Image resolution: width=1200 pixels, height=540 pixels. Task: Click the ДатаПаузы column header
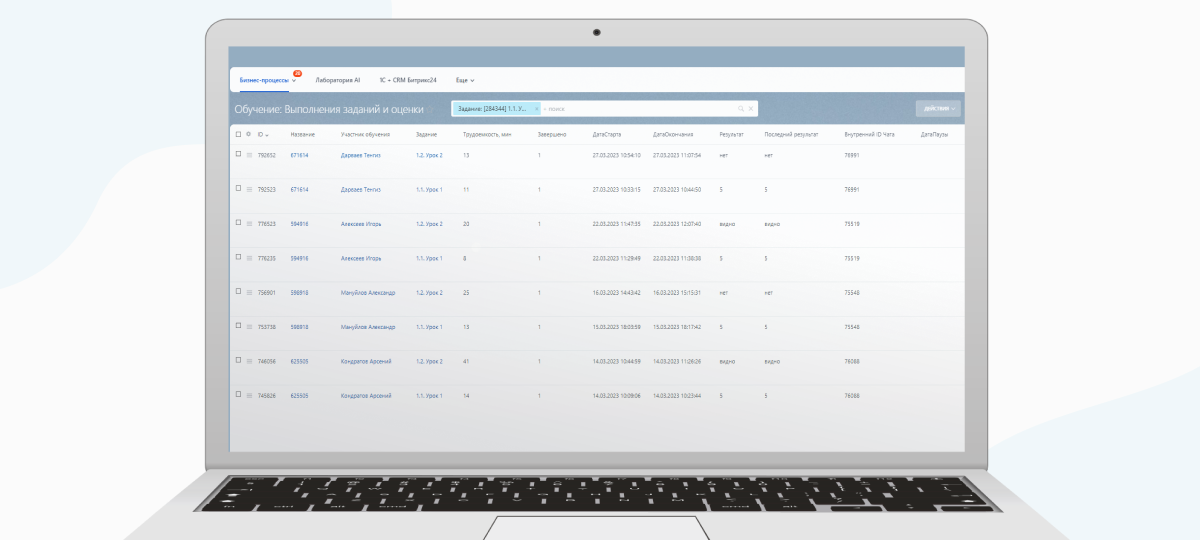(x=934, y=134)
